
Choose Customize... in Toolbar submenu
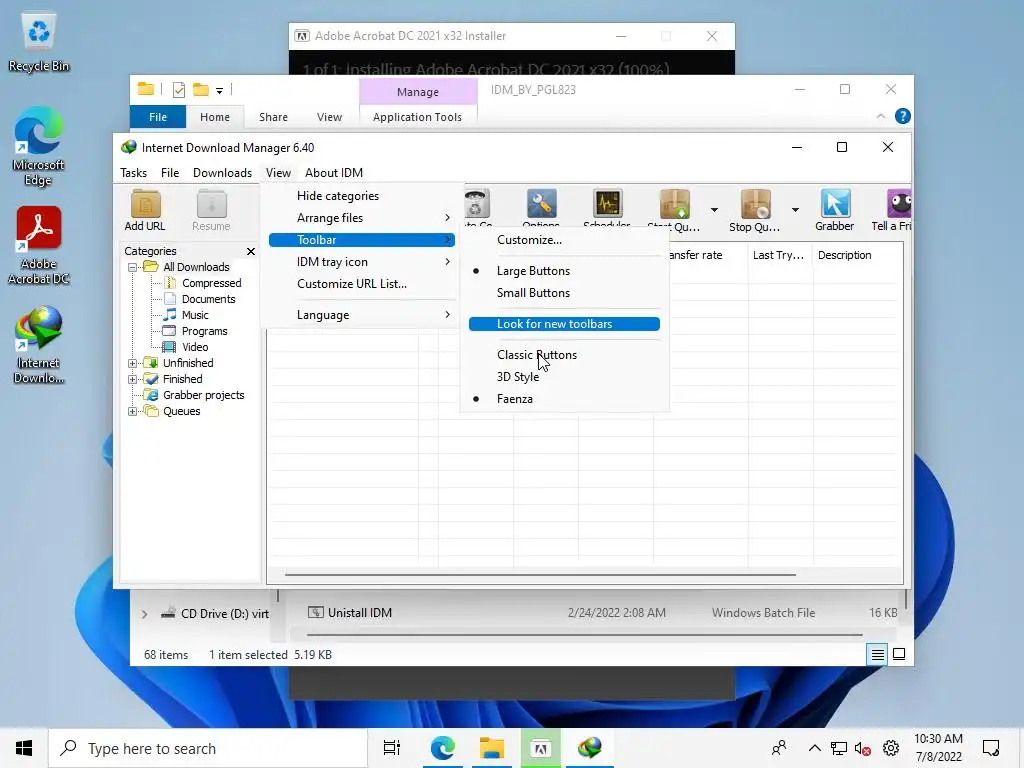point(564,240)
